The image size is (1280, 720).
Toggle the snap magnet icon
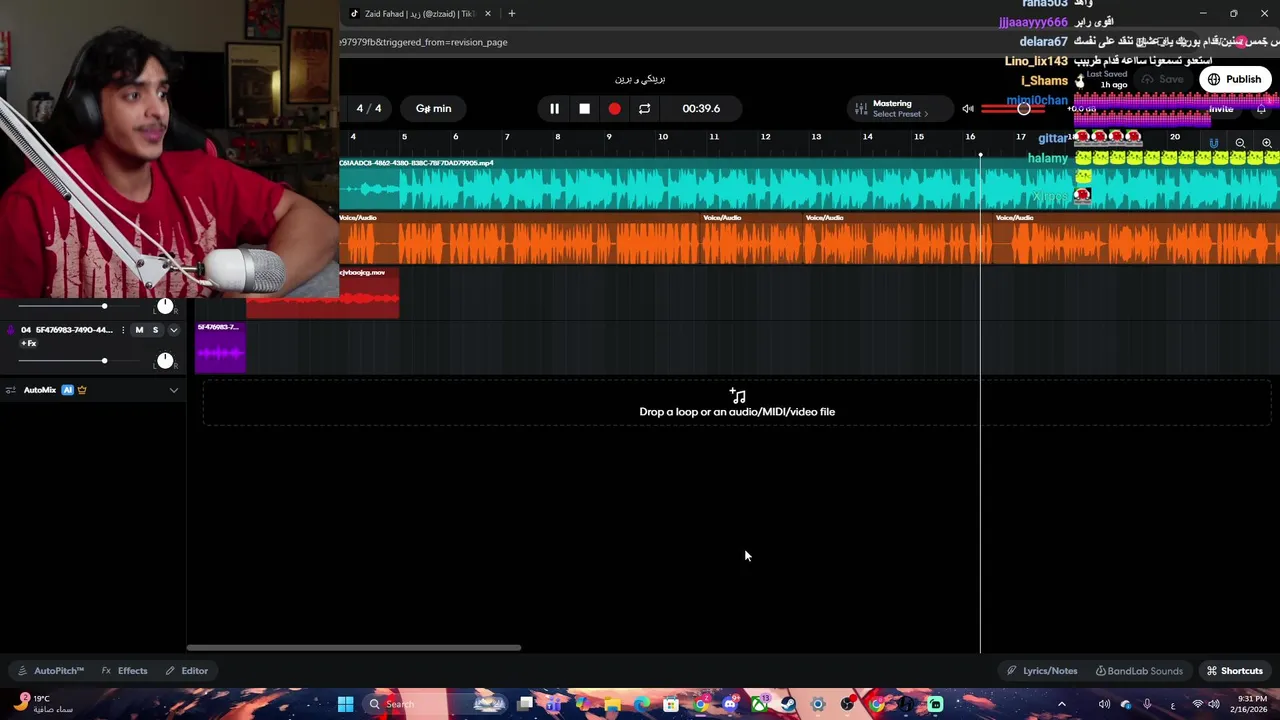point(1214,143)
